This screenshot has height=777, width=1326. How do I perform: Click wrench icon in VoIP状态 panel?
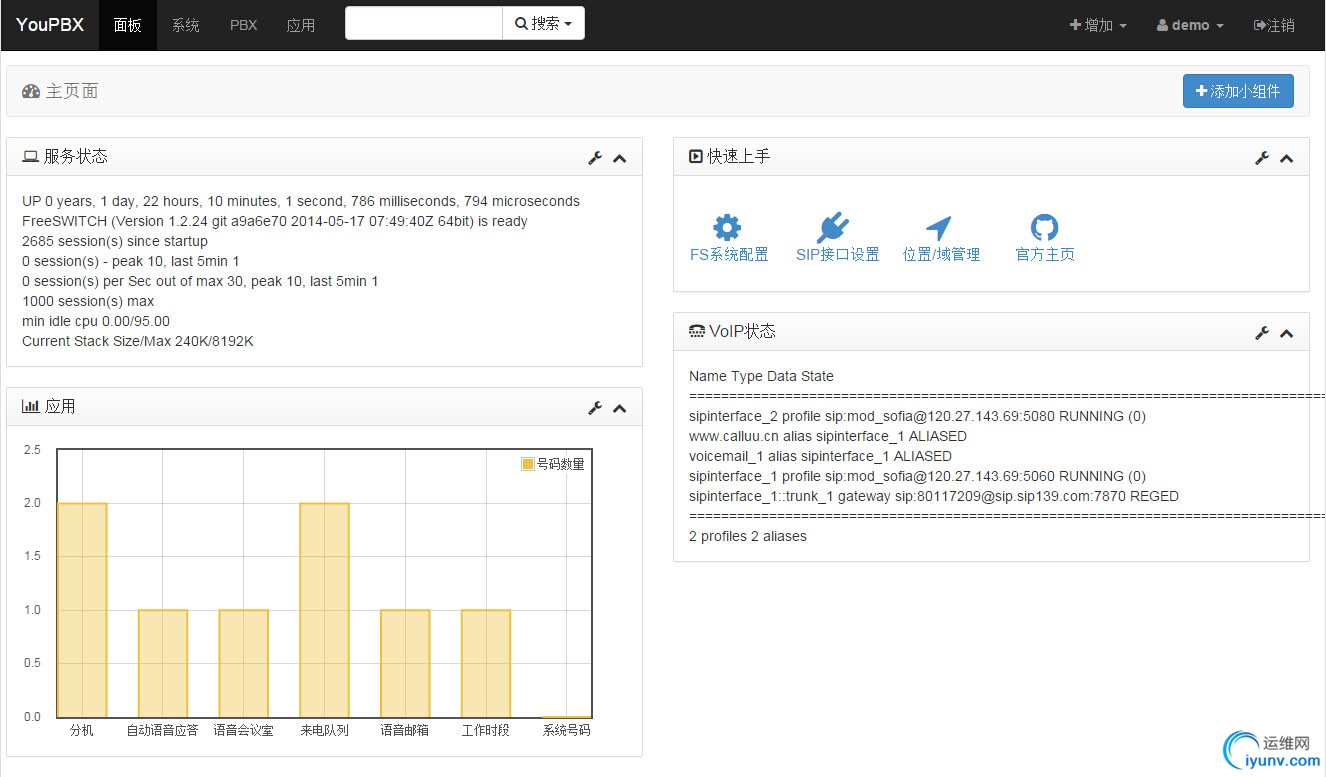click(x=1262, y=333)
